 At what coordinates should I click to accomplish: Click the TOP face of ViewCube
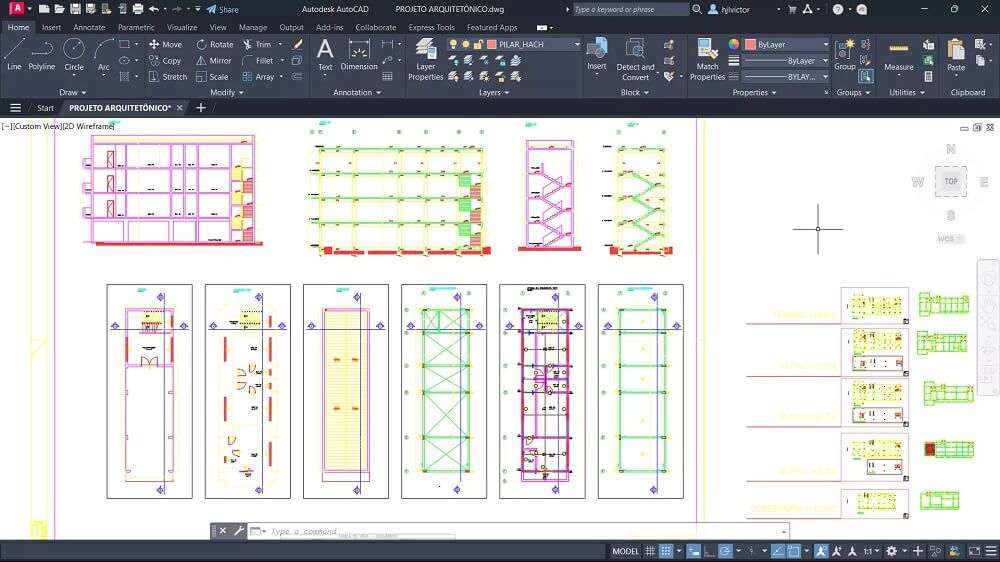point(951,181)
